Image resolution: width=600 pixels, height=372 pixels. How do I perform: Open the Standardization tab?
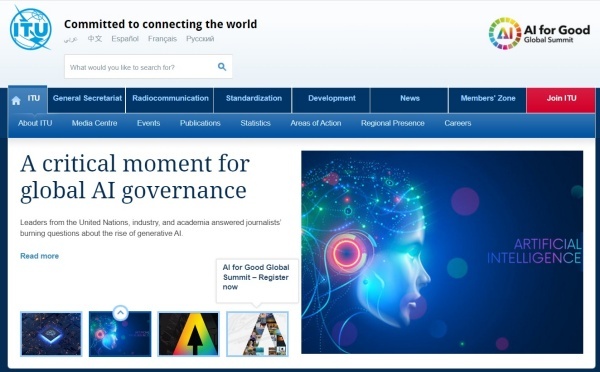(254, 98)
